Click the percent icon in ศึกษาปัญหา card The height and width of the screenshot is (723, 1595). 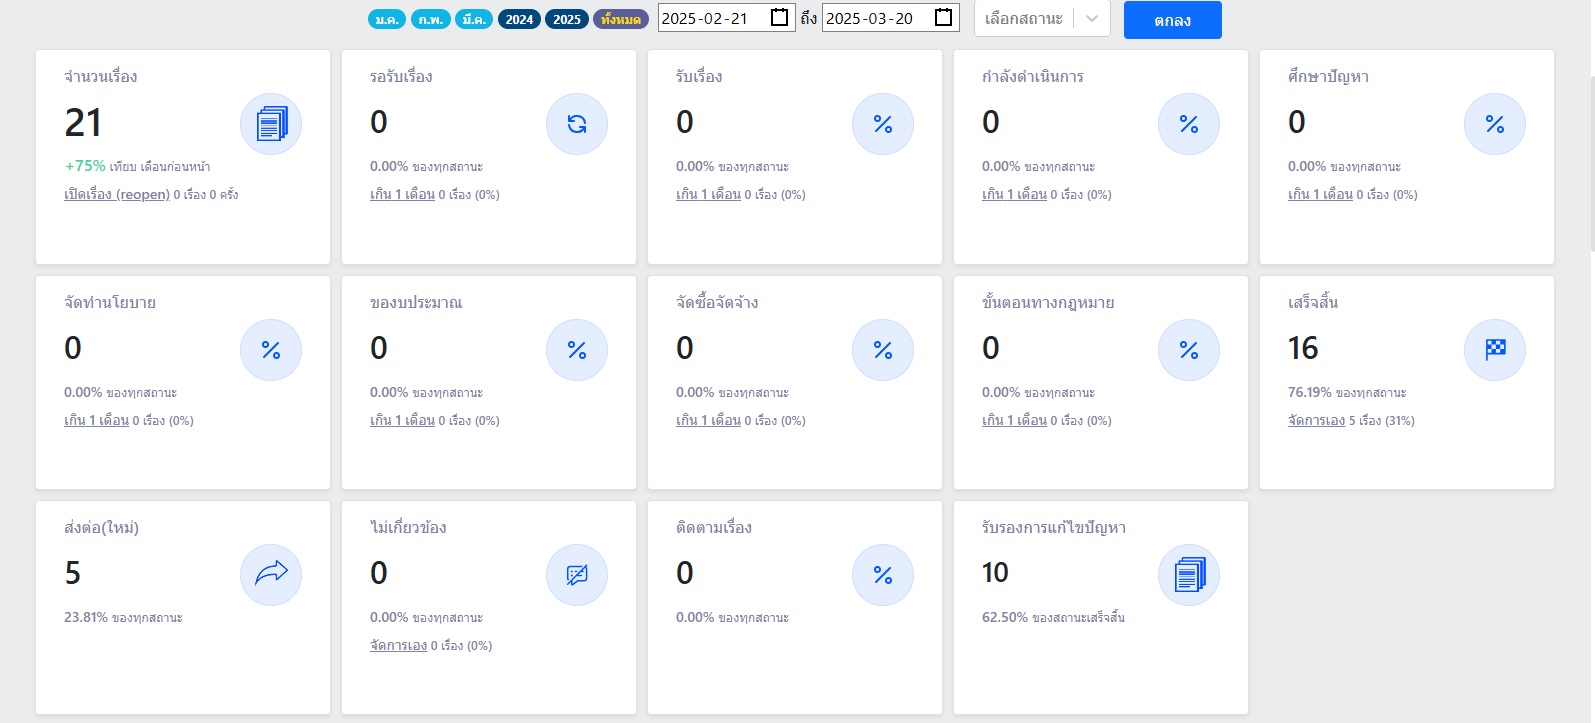(x=1495, y=124)
